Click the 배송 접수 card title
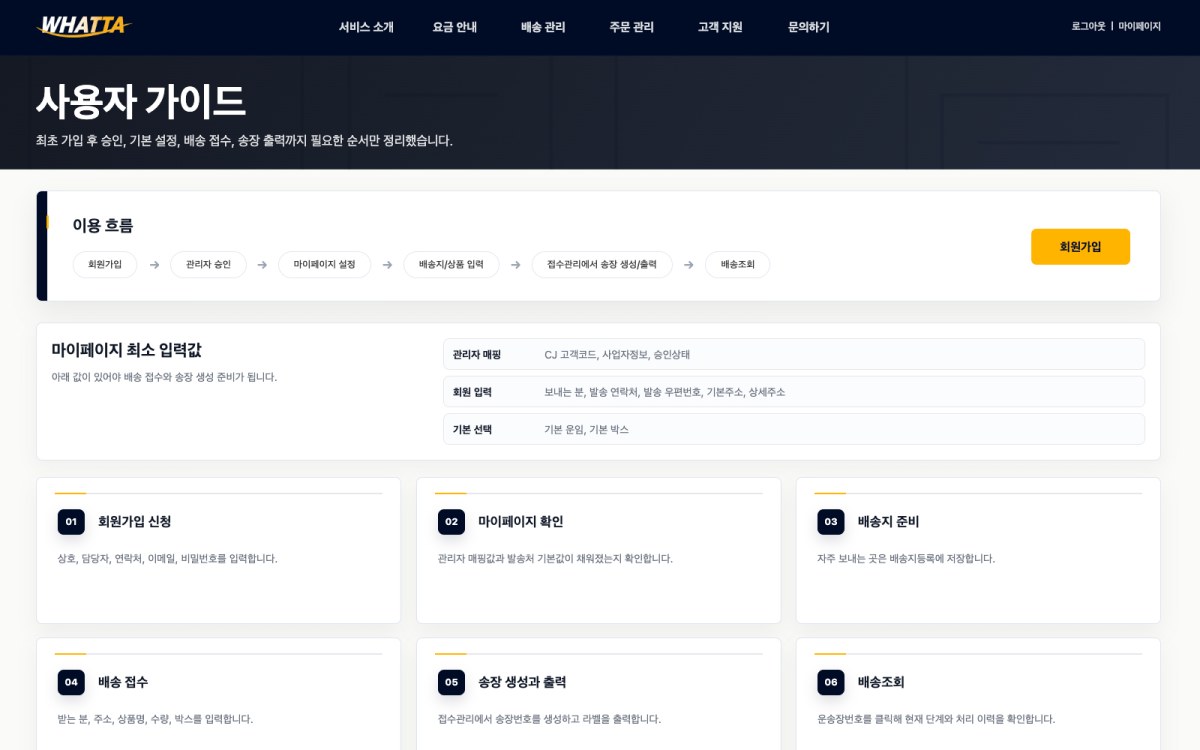 [123, 682]
